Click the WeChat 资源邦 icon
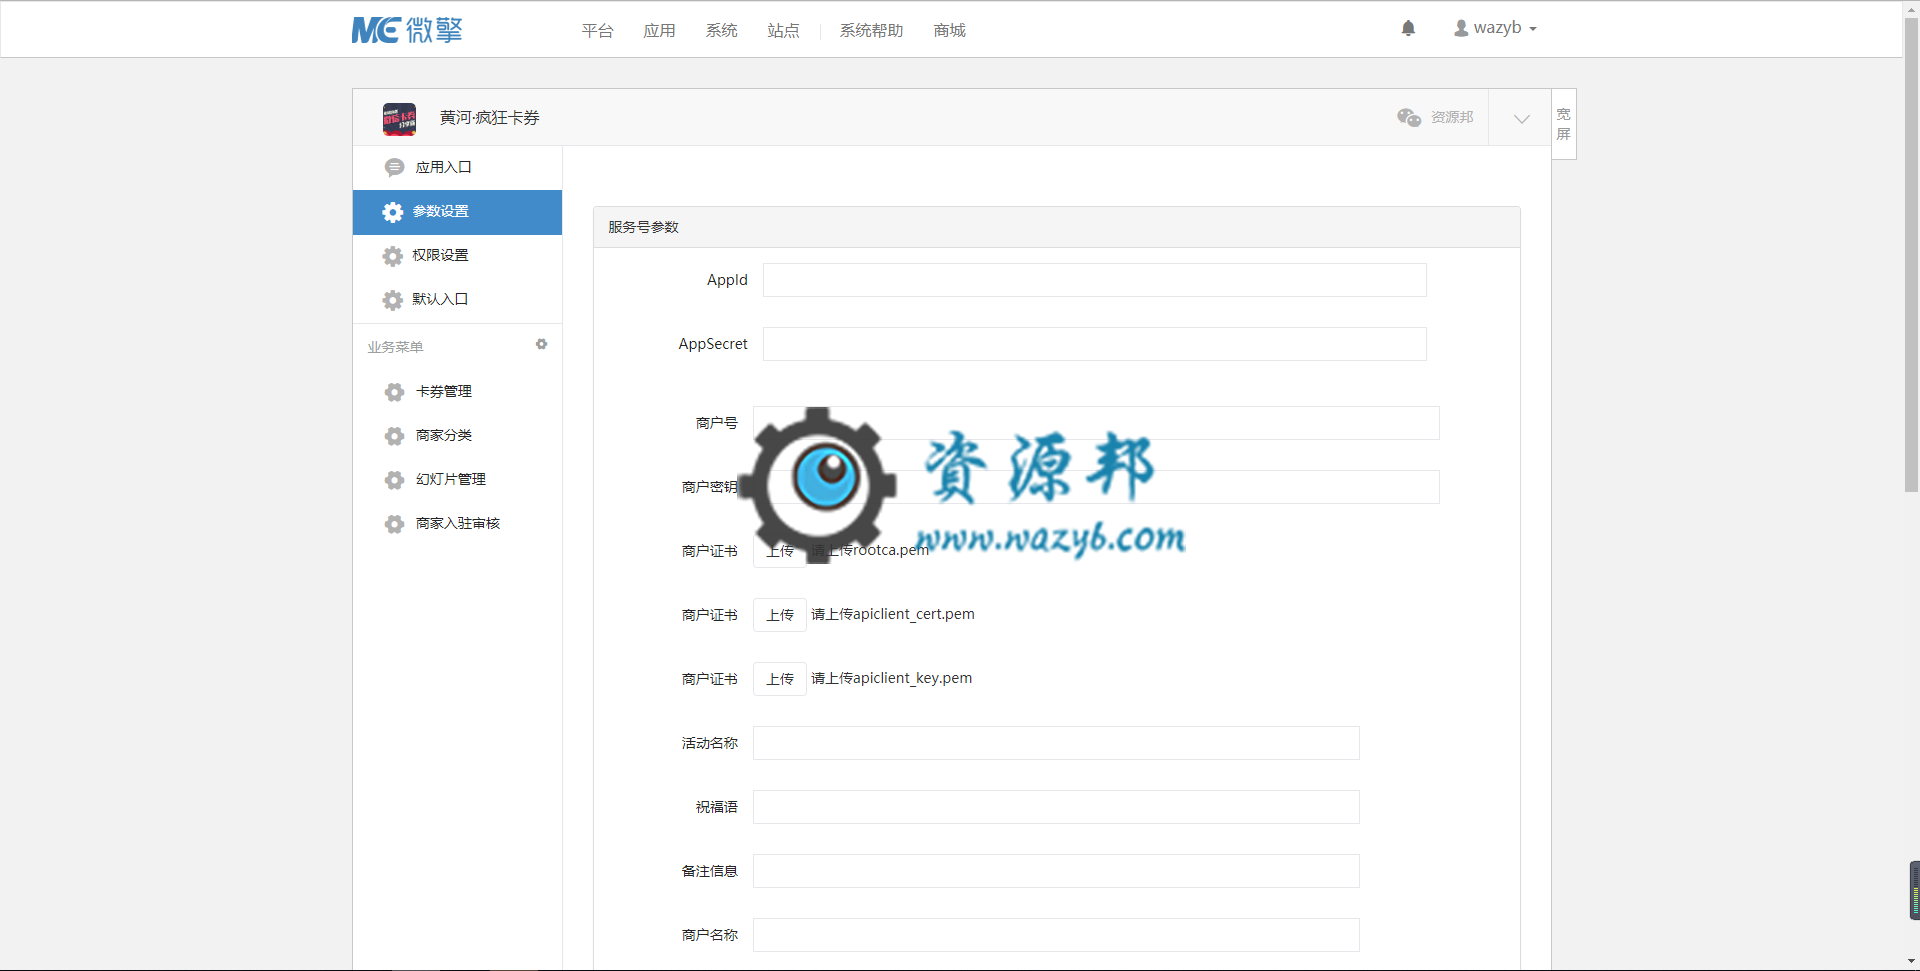 click(1409, 118)
